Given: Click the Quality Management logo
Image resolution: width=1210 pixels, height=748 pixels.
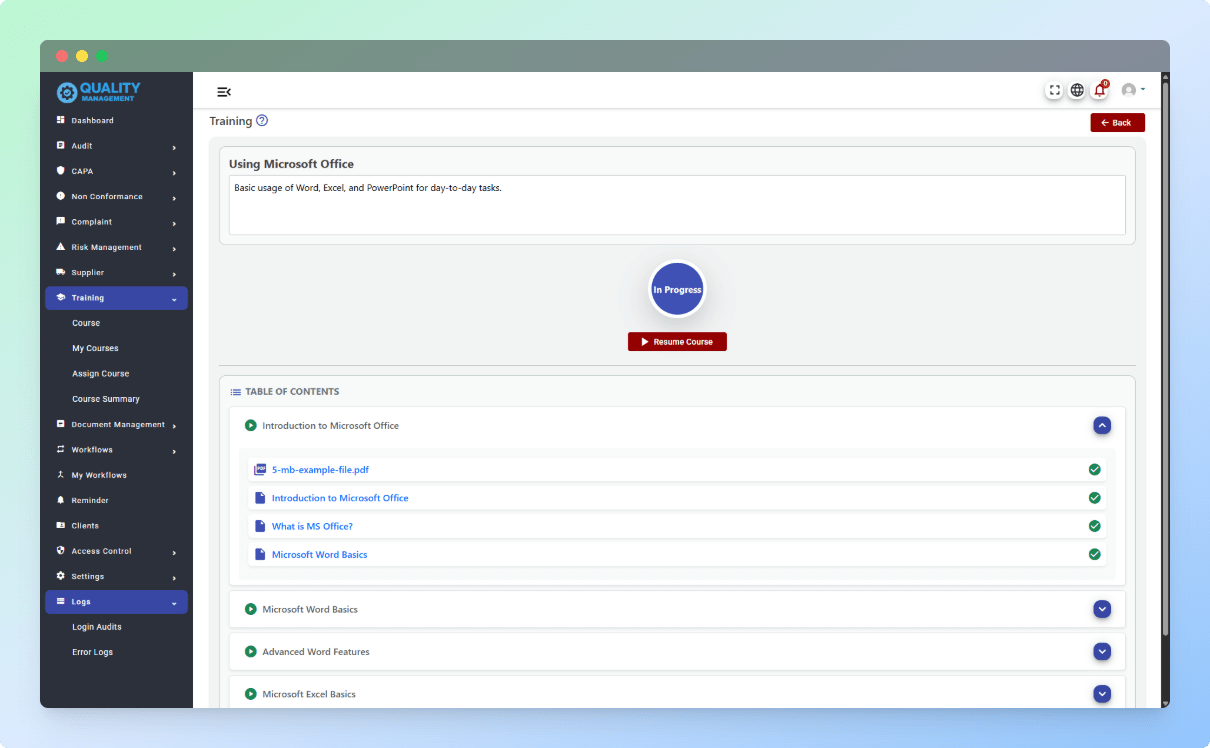Looking at the screenshot, I should tap(99, 92).
